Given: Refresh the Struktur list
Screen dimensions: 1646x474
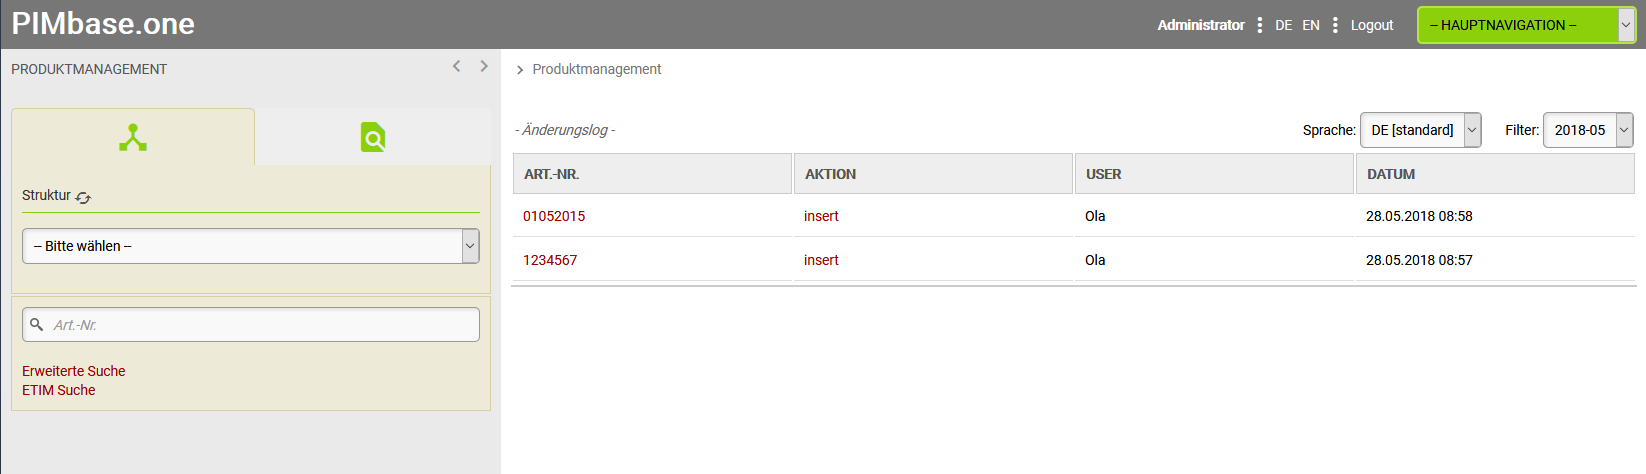Looking at the screenshot, I should [84, 198].
